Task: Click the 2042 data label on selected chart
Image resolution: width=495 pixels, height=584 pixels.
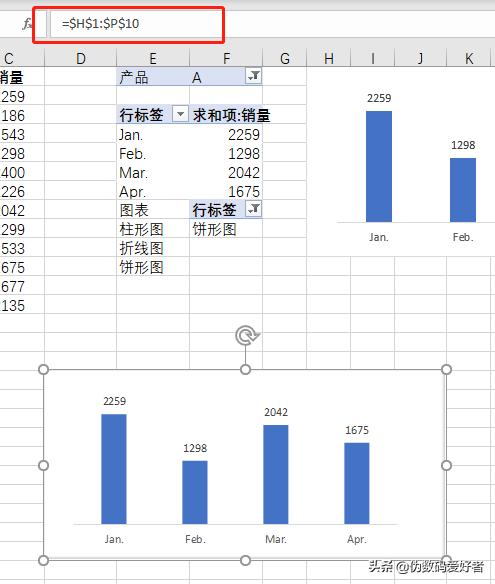Action: point(276,412)
